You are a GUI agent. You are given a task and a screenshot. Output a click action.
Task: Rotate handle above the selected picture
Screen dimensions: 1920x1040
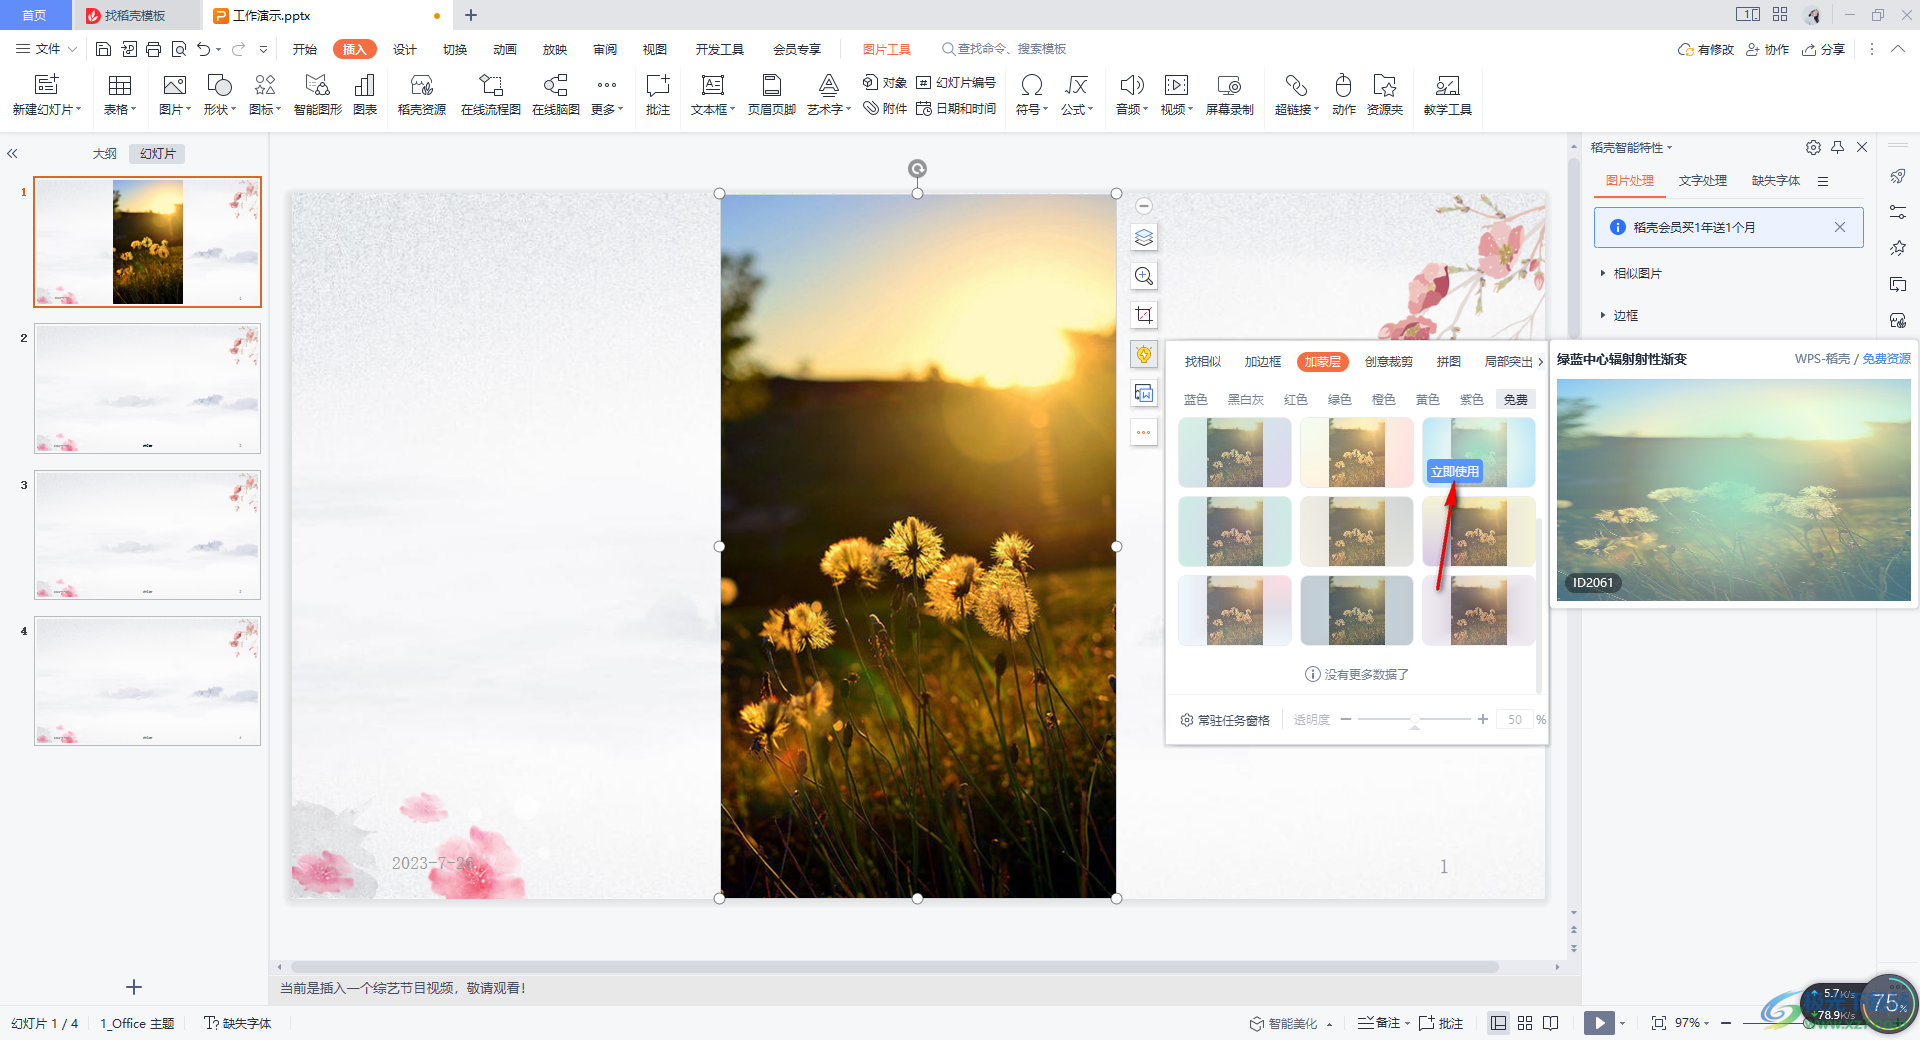pyautogui.click(x=917, y=168)
